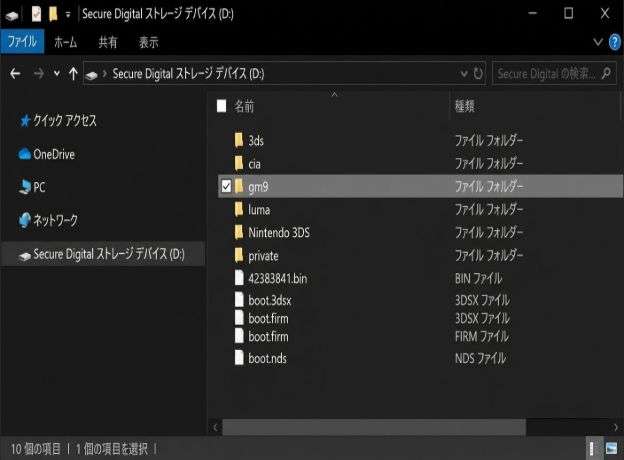Image resolution: width=624 pixels, height=460 pixels.
Task: Click the luma folder icon
Action: coord(239,209)
